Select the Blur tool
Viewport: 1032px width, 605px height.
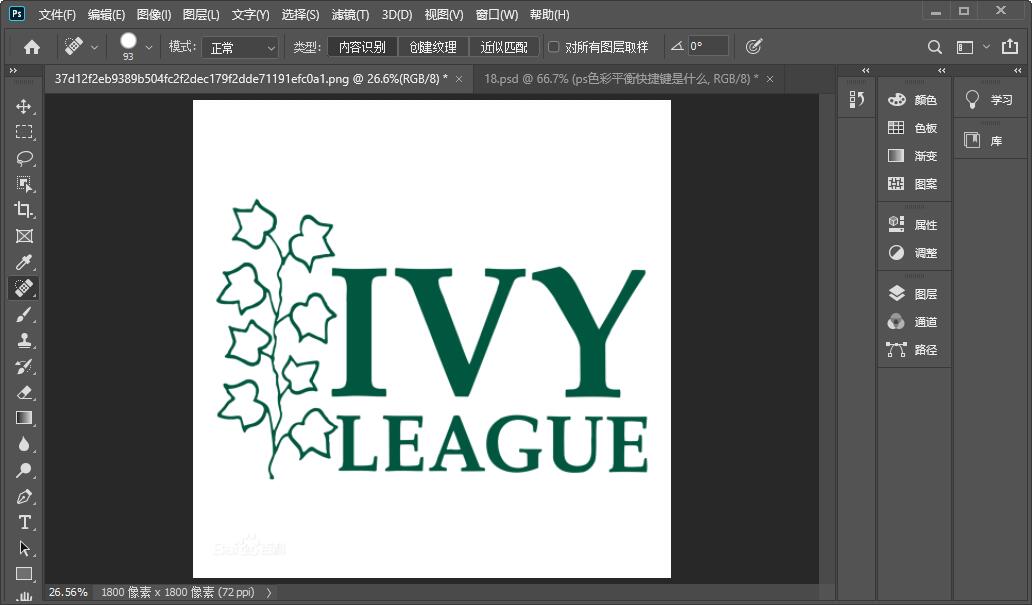(x=24, y=444)
